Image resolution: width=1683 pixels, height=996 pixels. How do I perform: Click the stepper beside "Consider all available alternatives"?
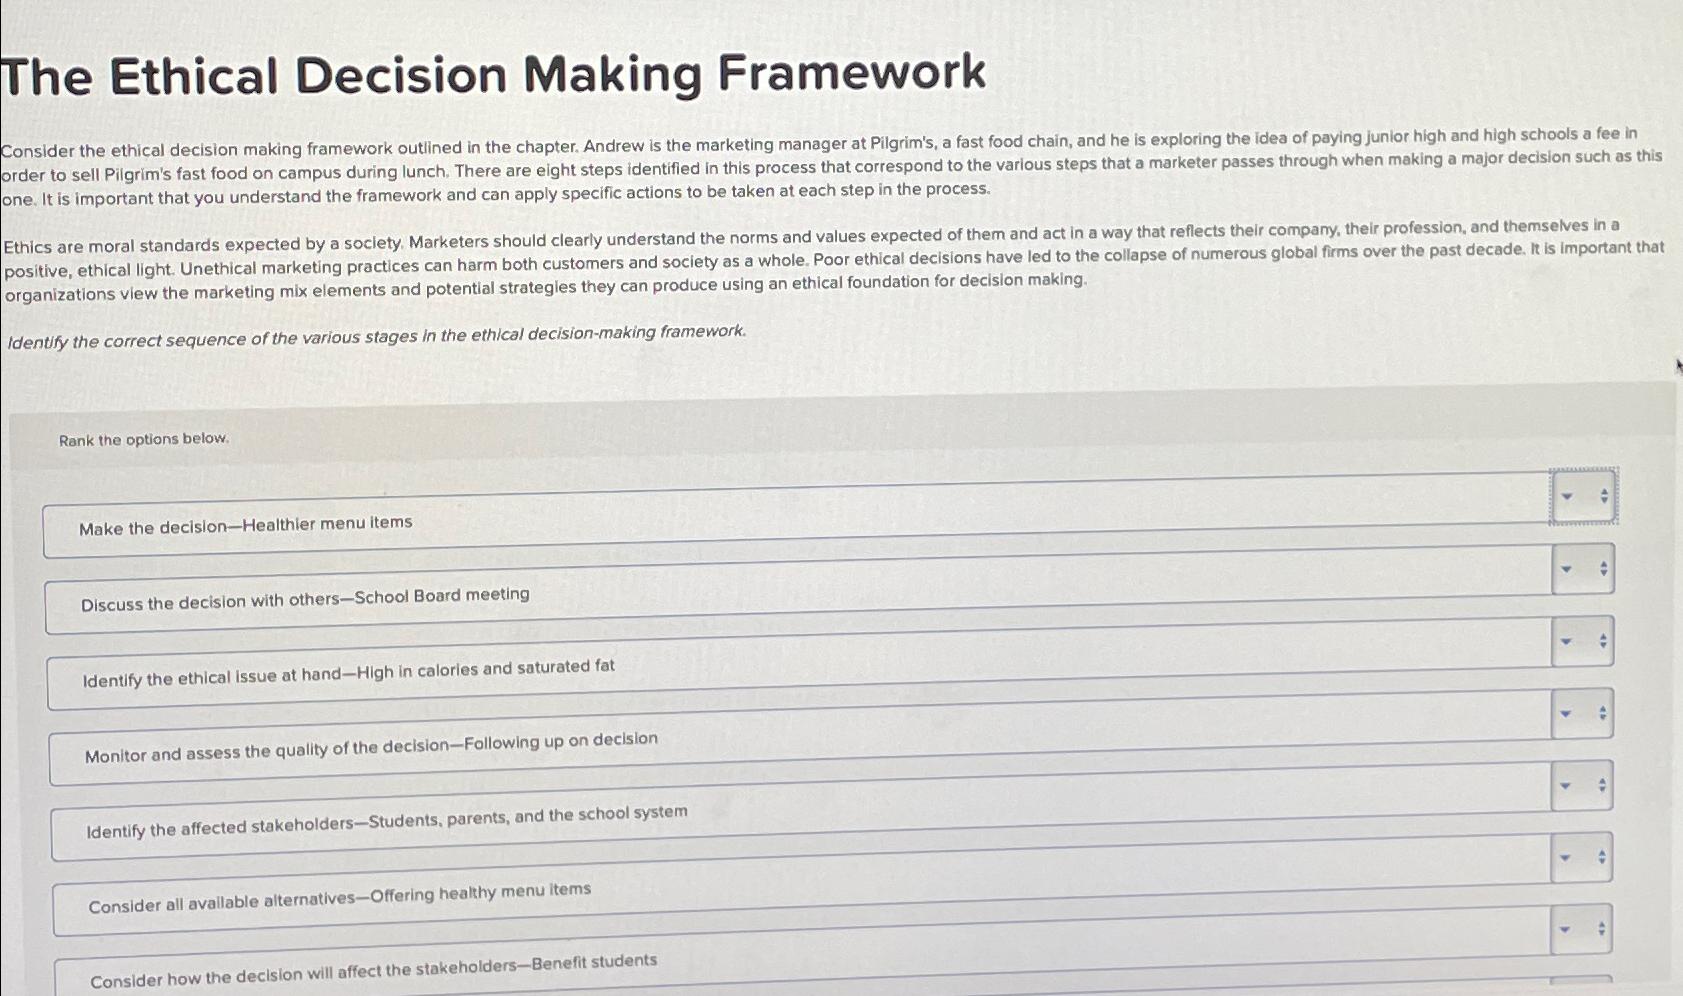[x=1603, y=857]
